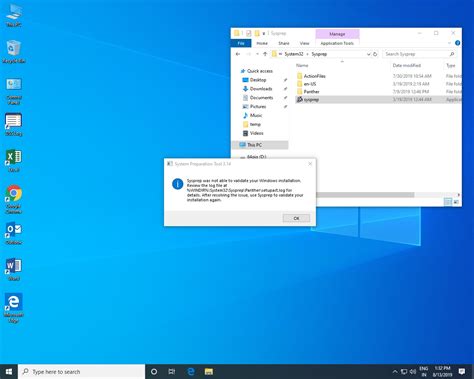Open Quick Access Toolbar dropdown in titlebar
474x379 pixels.
coord(264,33)
